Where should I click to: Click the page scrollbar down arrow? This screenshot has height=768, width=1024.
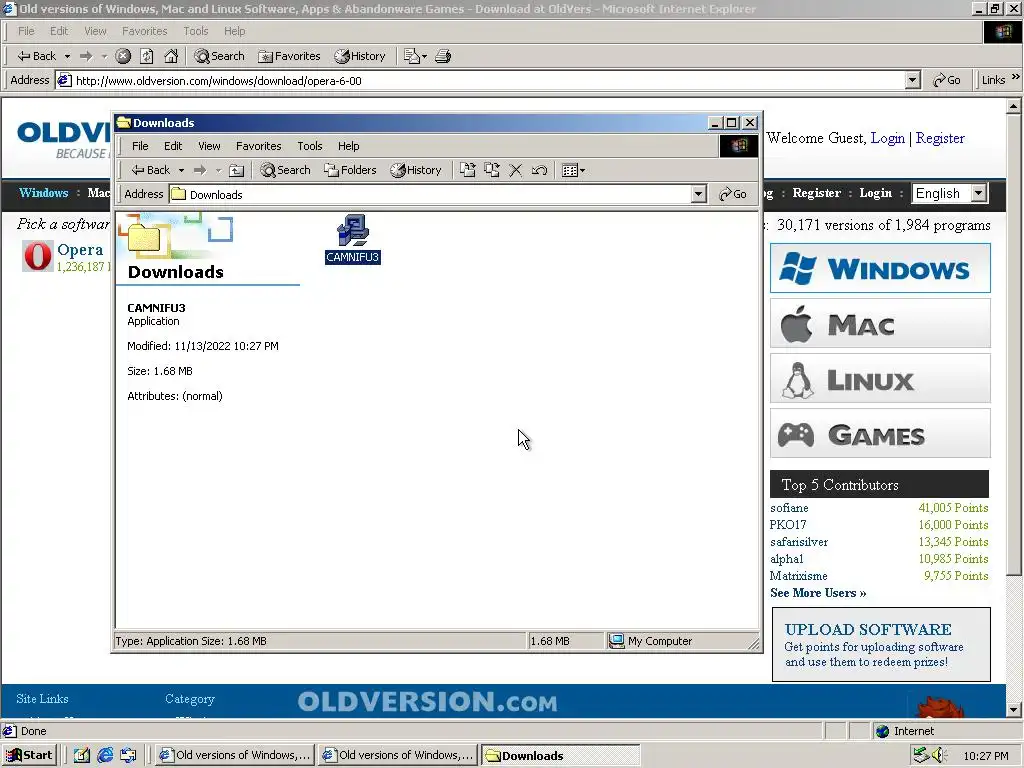[x=1014, y=709]
